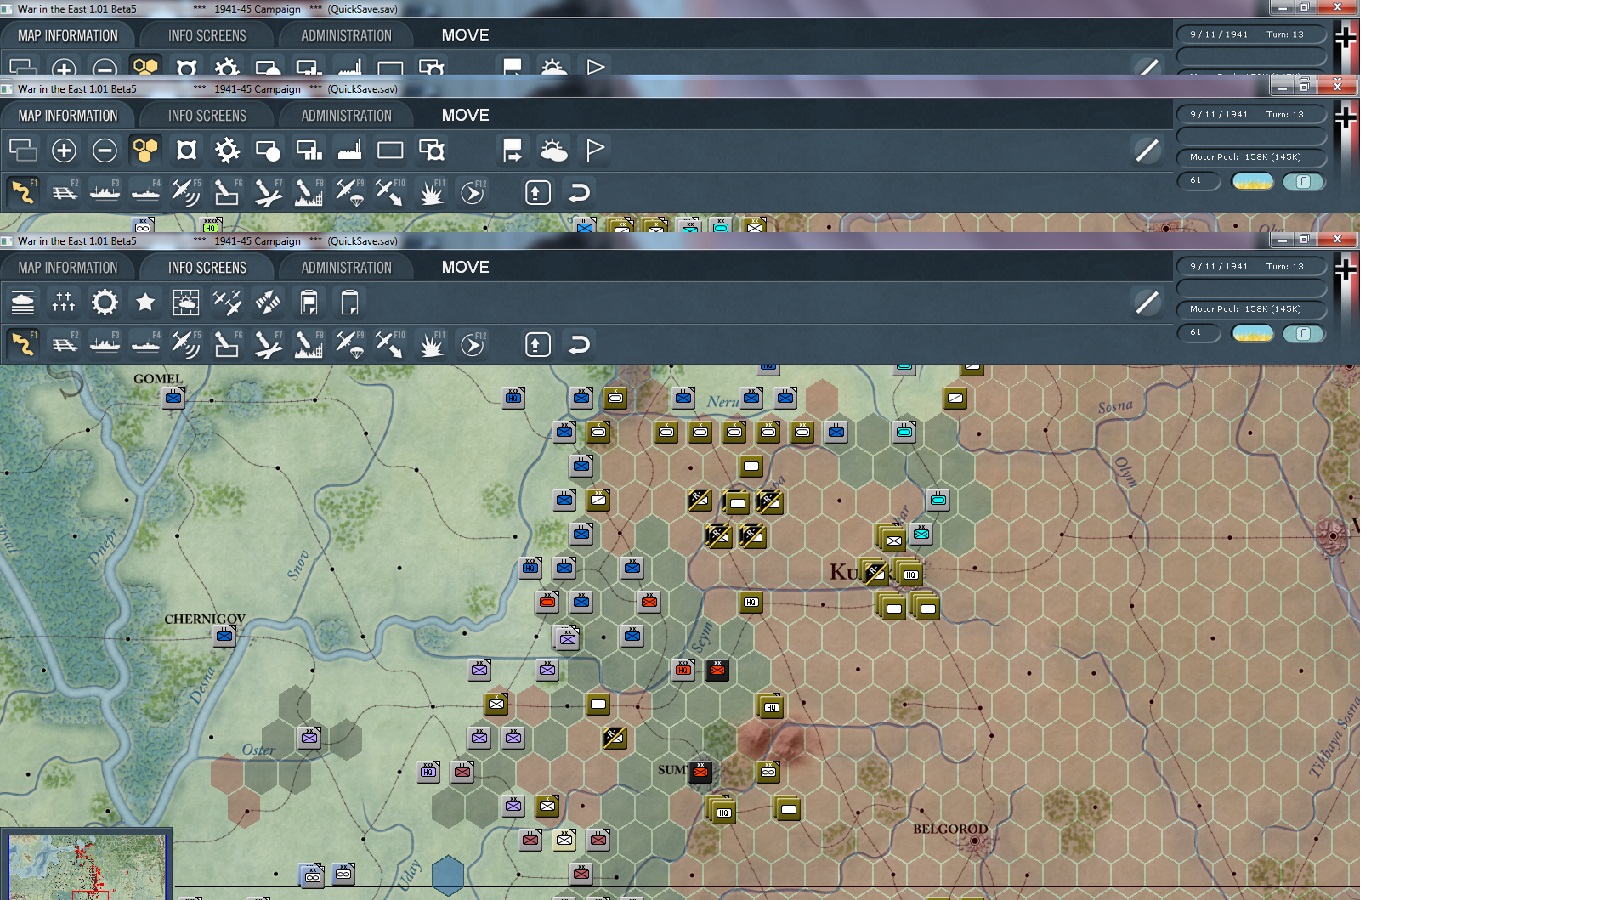This screenshot has width=1600, height=900.
Task: Click the minimap thumbnail
Action: tap(87, 865)
